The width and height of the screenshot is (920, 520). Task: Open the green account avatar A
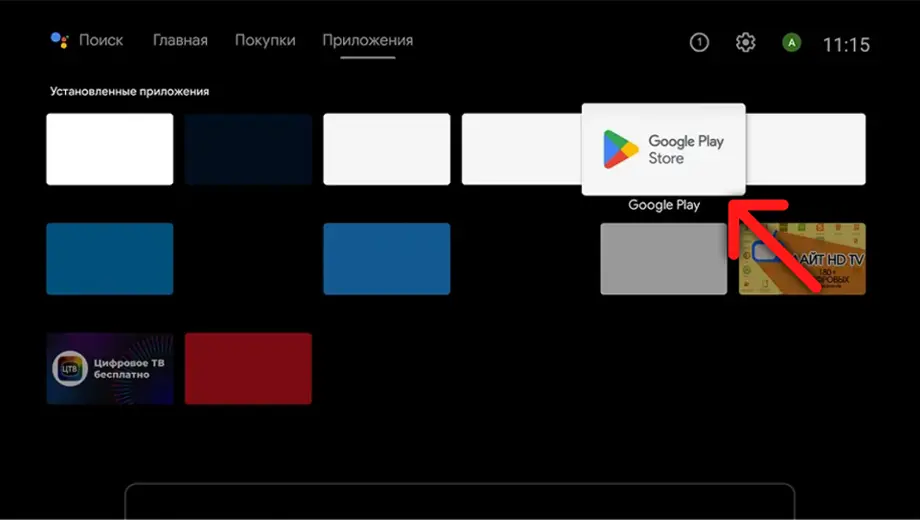coord(792,42)
